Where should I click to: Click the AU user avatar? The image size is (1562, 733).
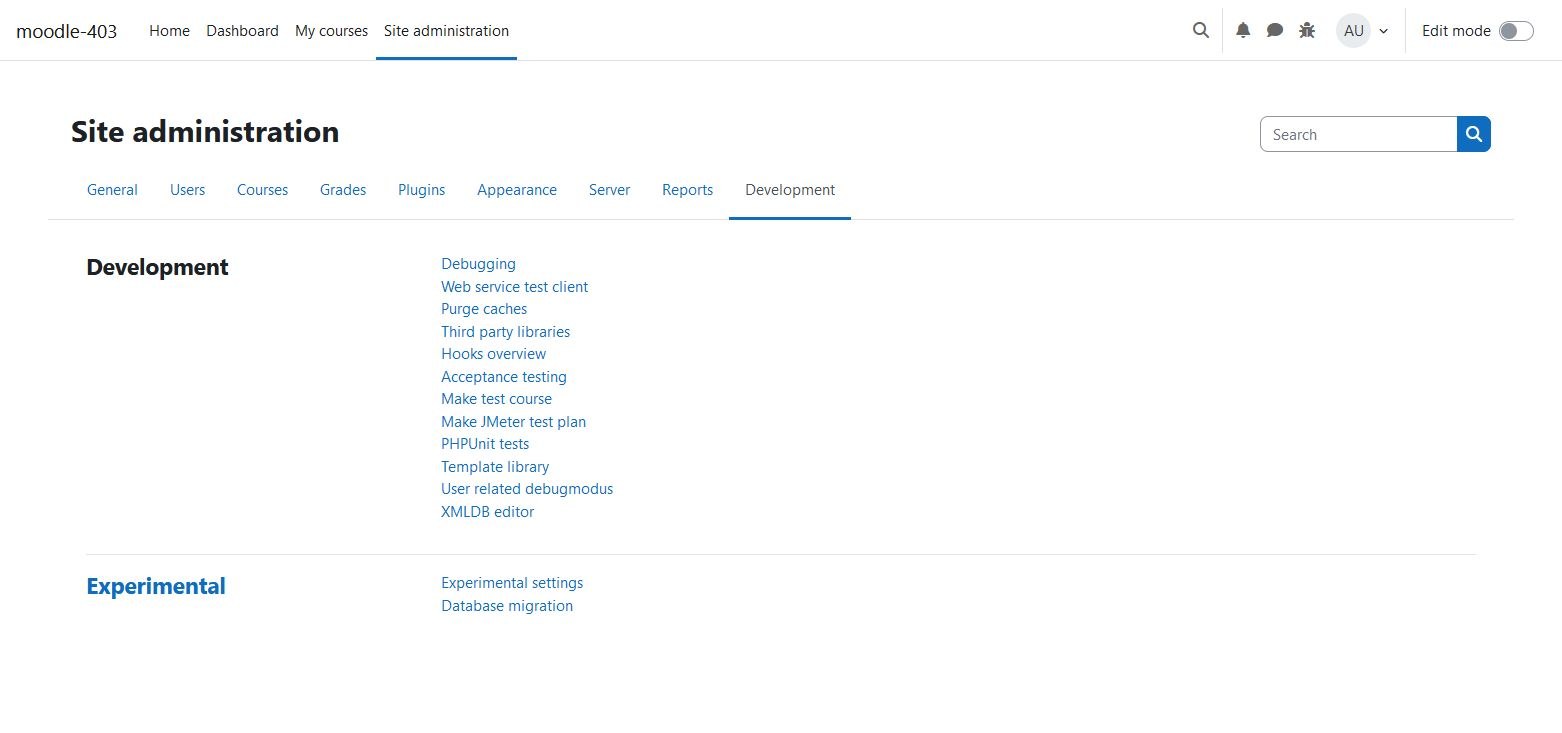click(1353, 30)
